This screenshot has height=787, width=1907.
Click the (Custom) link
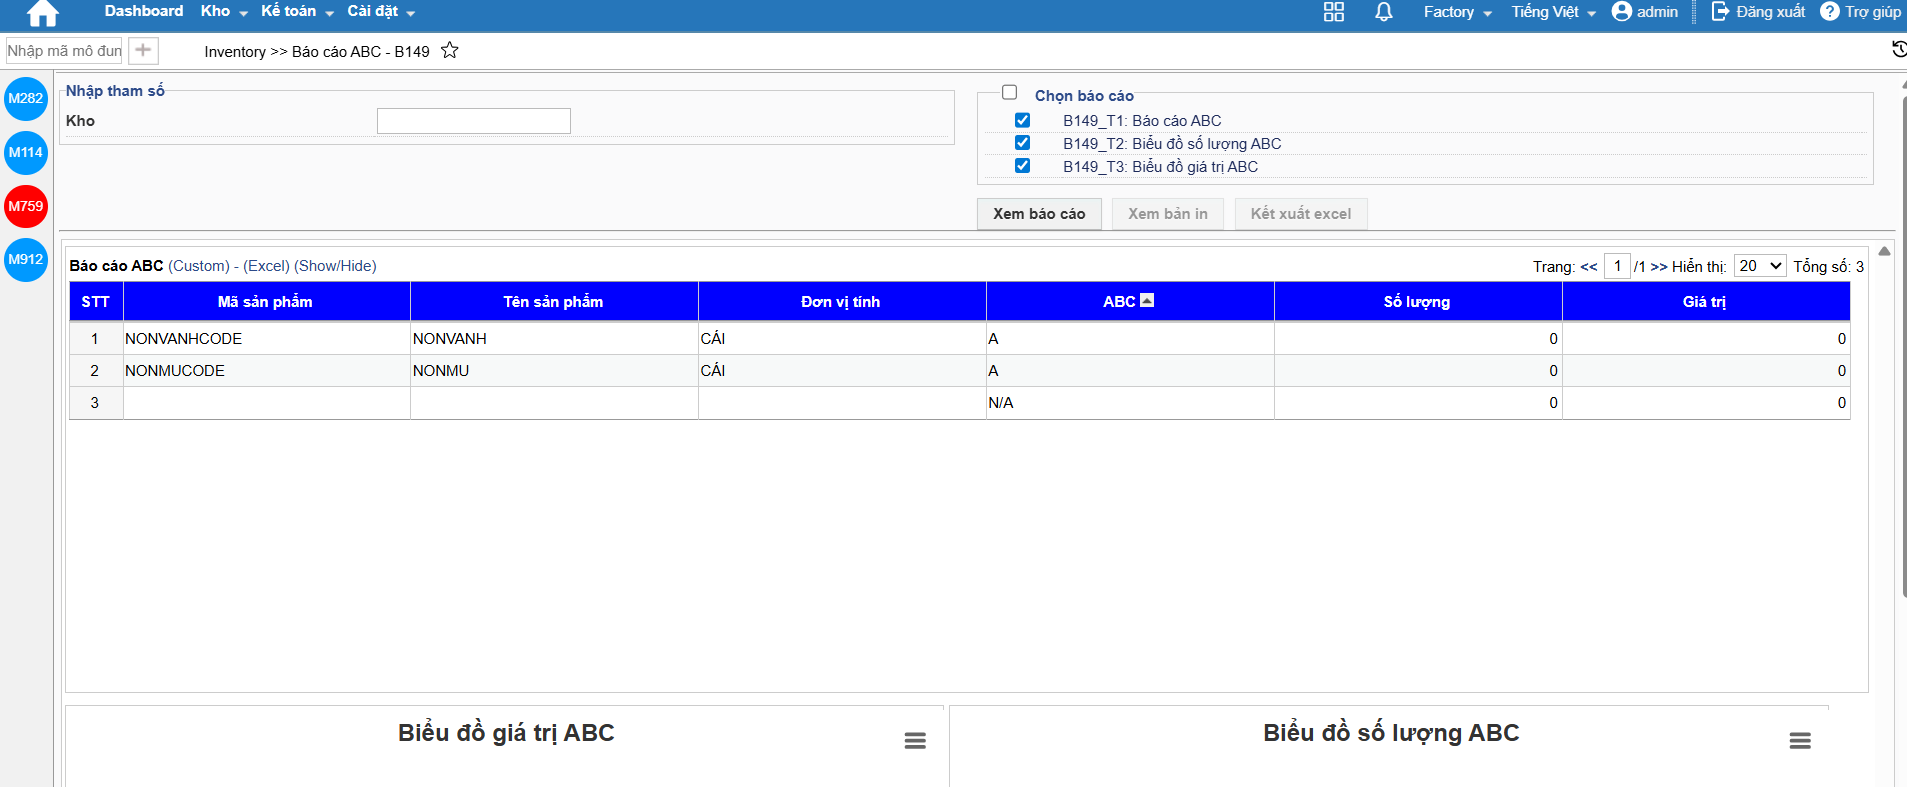click(x=199, y=266)
